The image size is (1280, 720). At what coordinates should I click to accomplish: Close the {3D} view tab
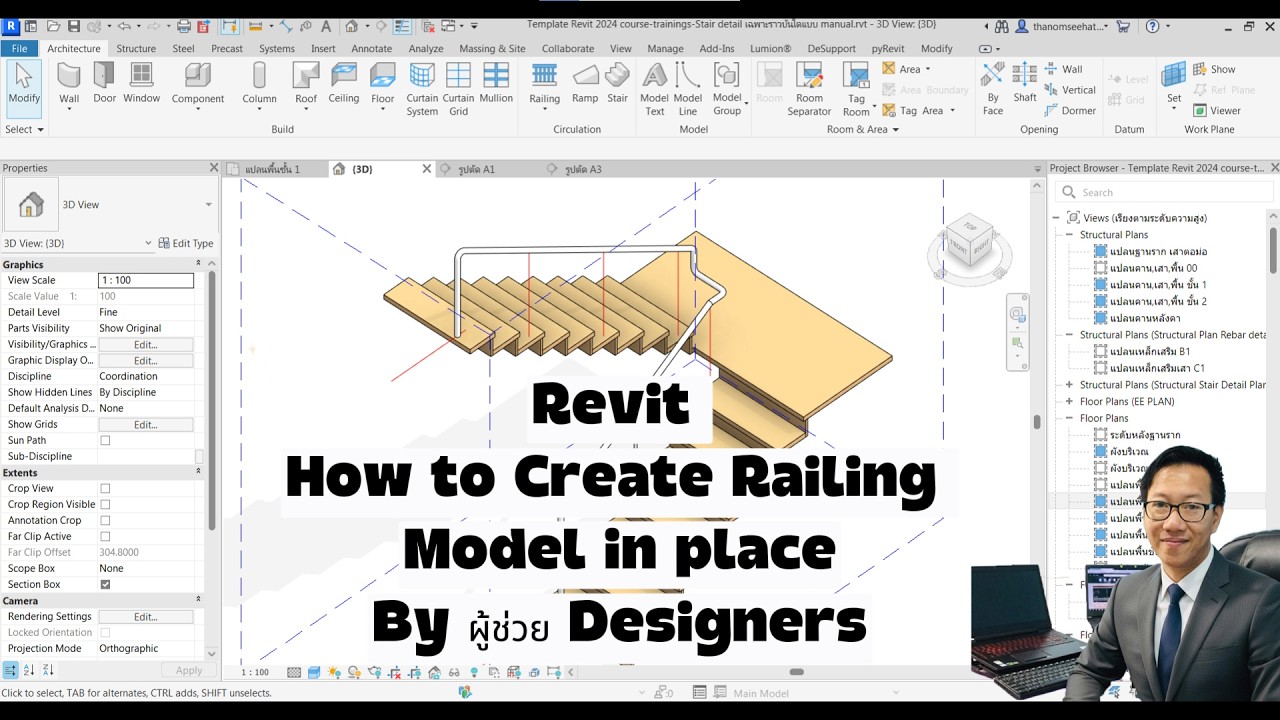(427, 169)
